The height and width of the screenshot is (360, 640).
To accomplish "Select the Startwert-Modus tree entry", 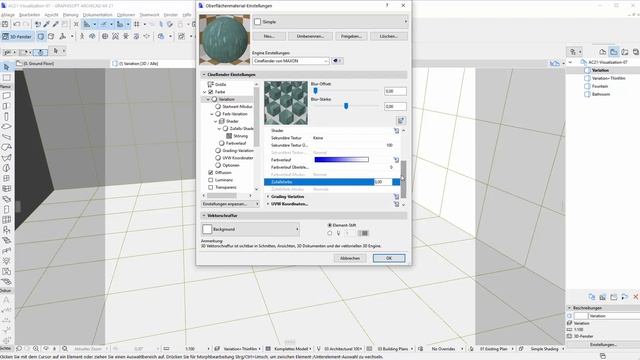I will pos(237,107).
